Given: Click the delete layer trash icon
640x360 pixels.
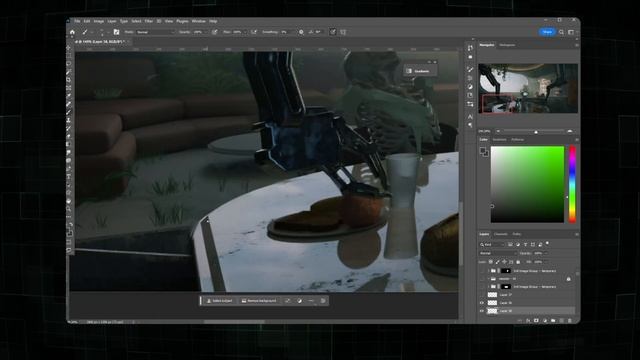Looking at the screenshot, I should pos(570,321).
